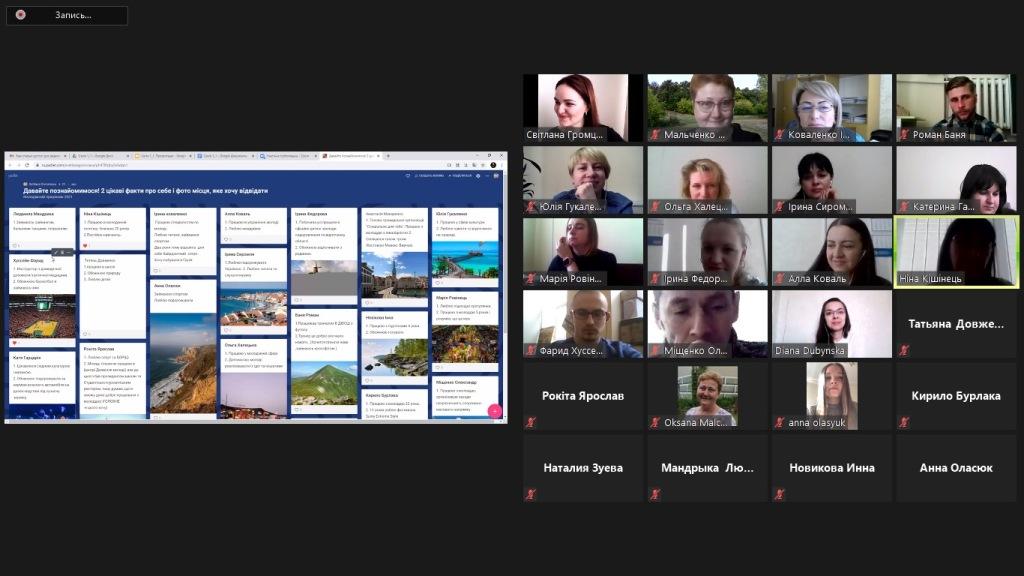Open the three-dot menu in Padlet header
The height and width of the screenshot is (576, 1024).
(x=487, y=176)
